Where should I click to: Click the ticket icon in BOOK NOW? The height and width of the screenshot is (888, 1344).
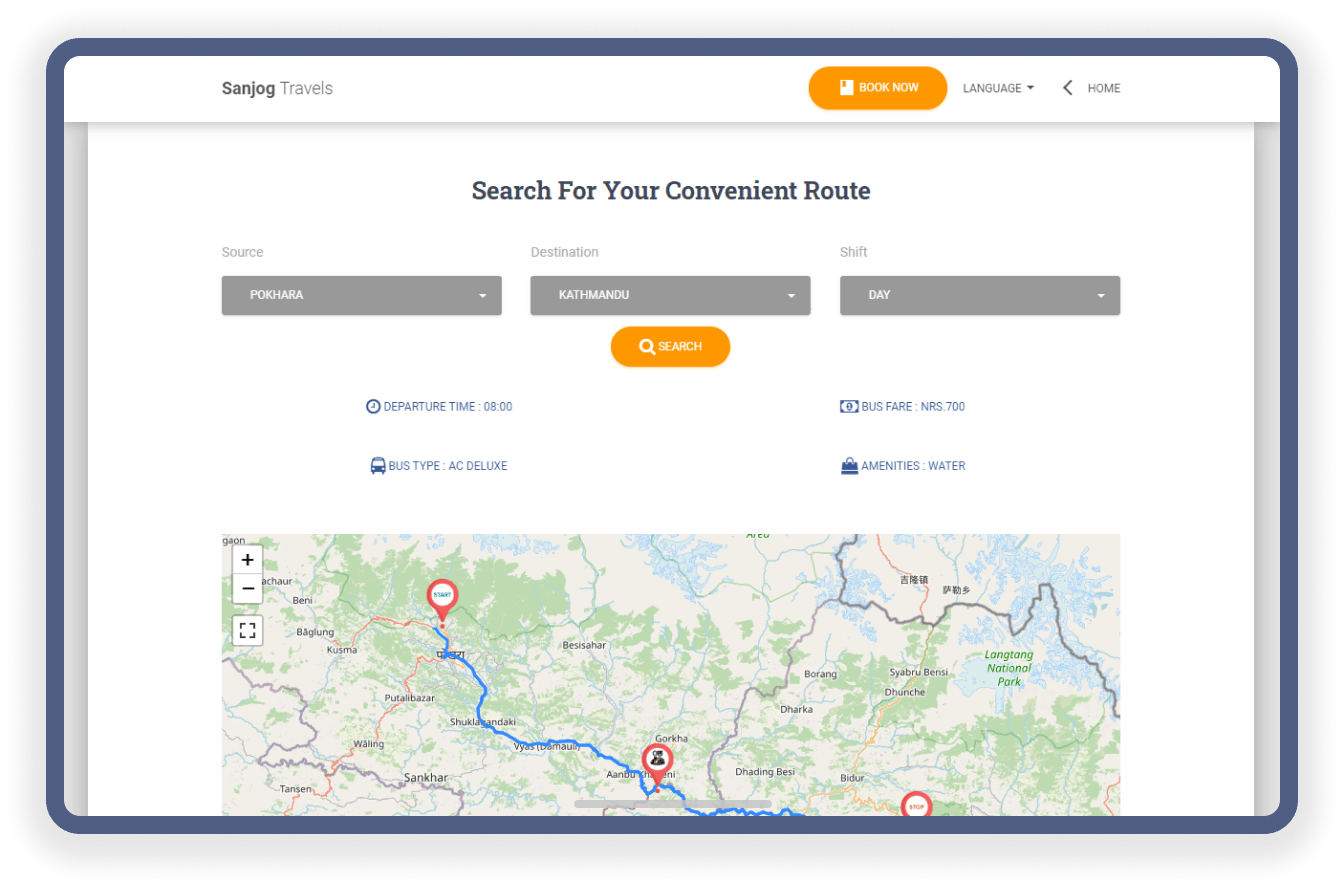[x=845, y=88]
